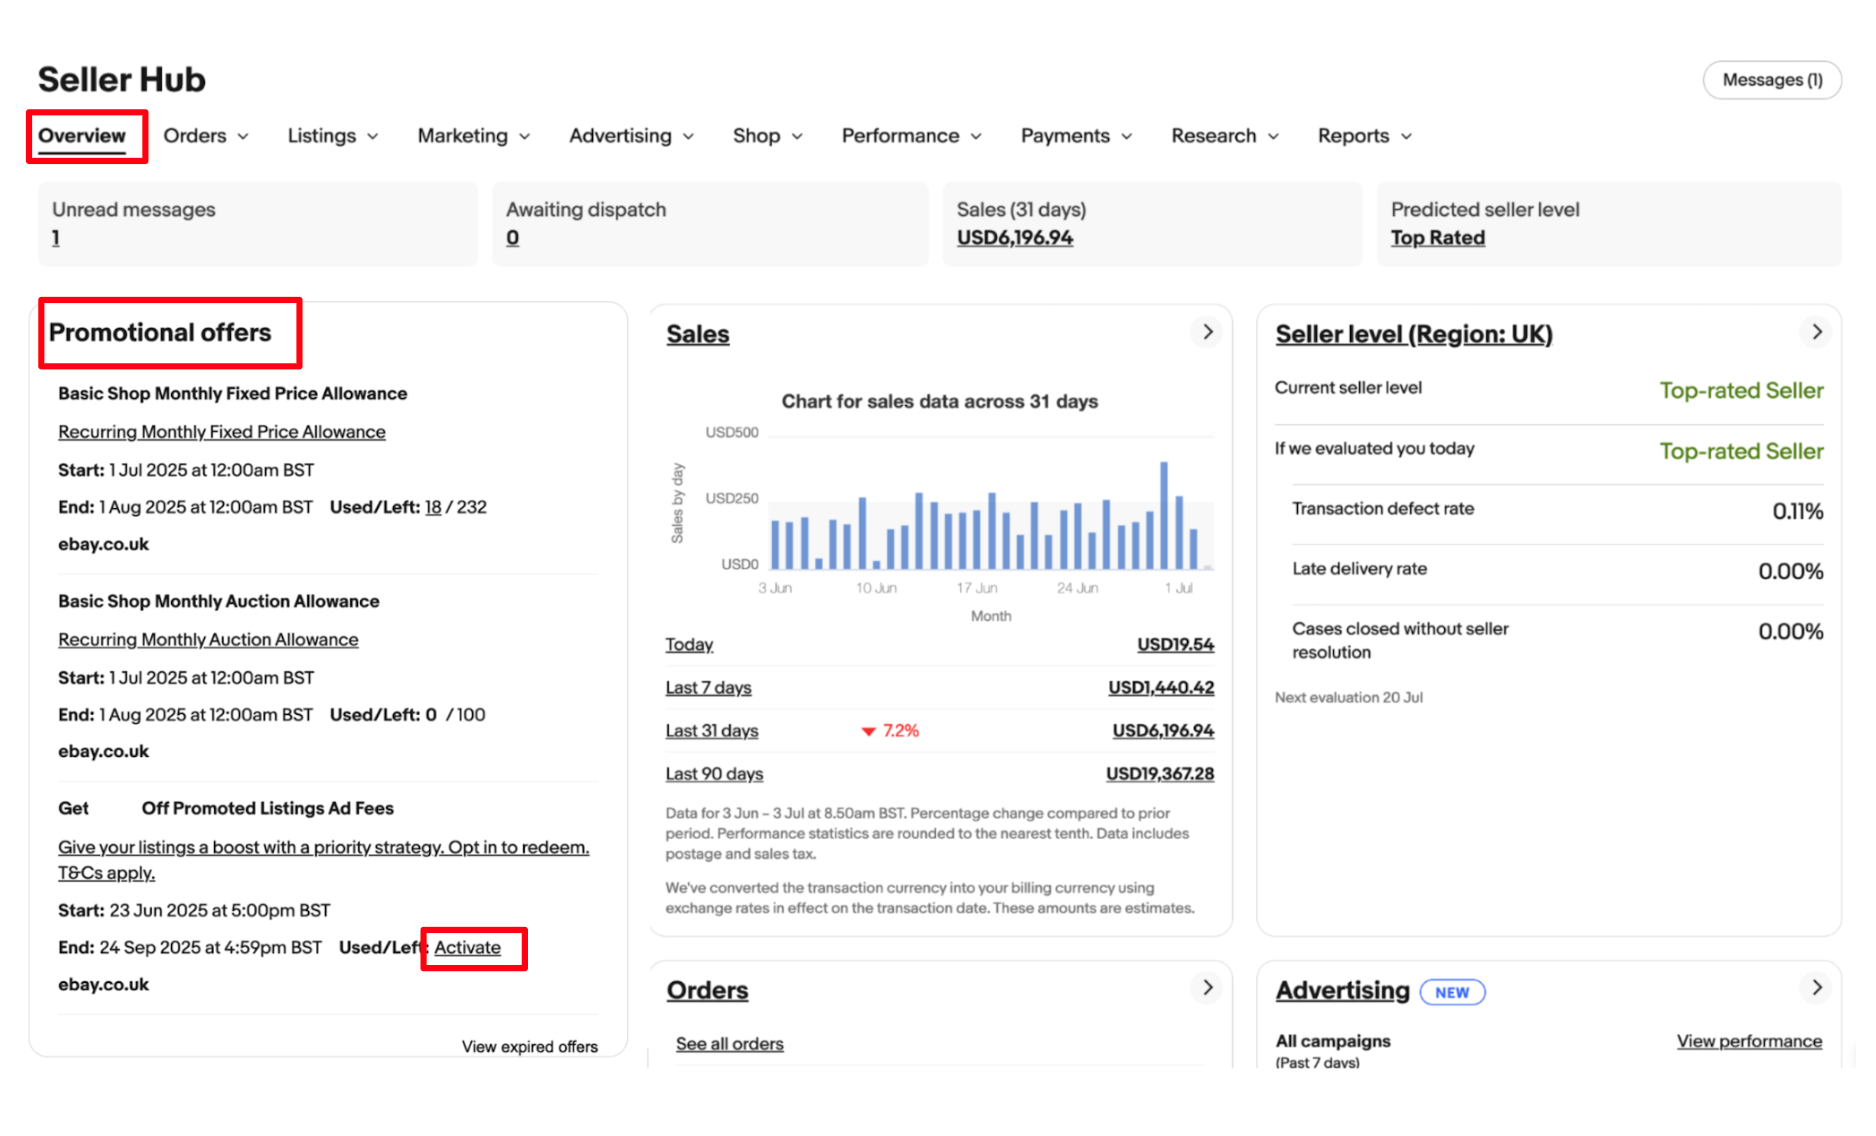Click Transaction defect rate value 0.11%
1876x1136 pixels.
[1797, 511]
